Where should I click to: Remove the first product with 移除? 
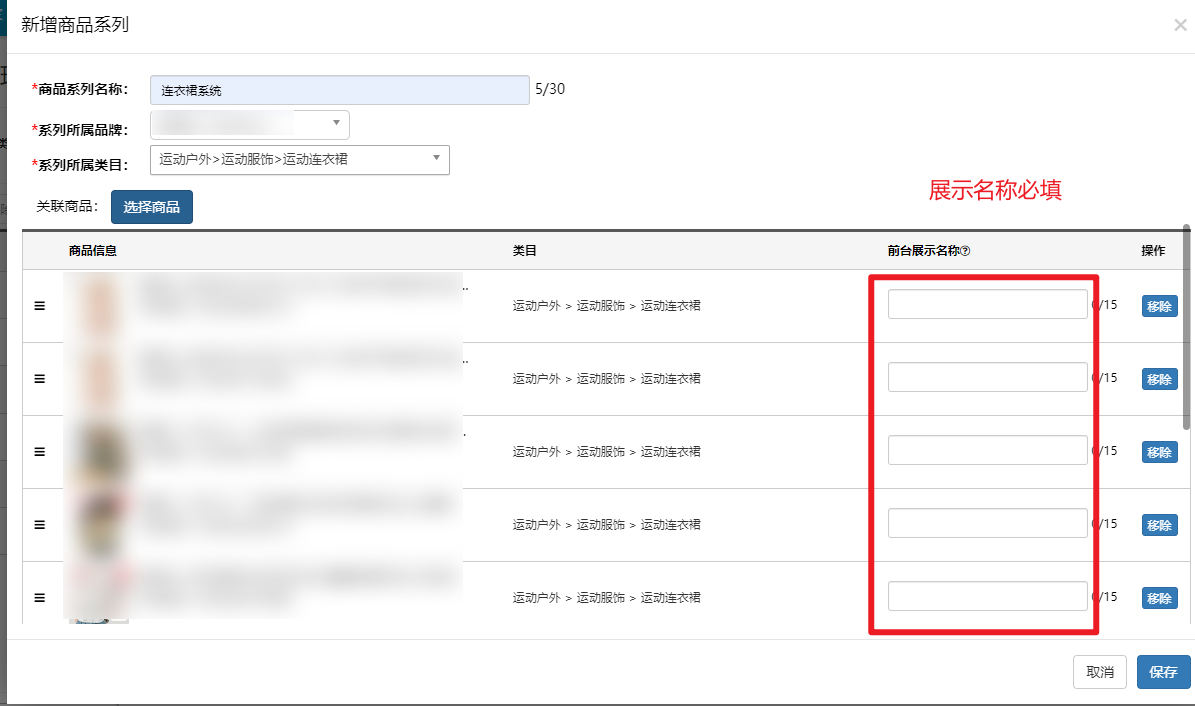point(1159,307)
